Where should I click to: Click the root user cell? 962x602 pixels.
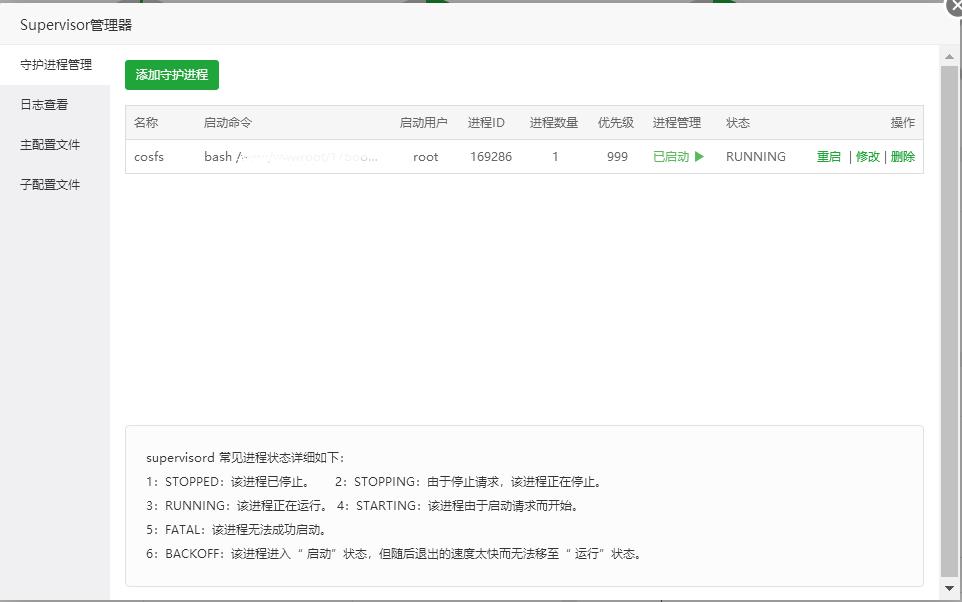coord(426,156)
